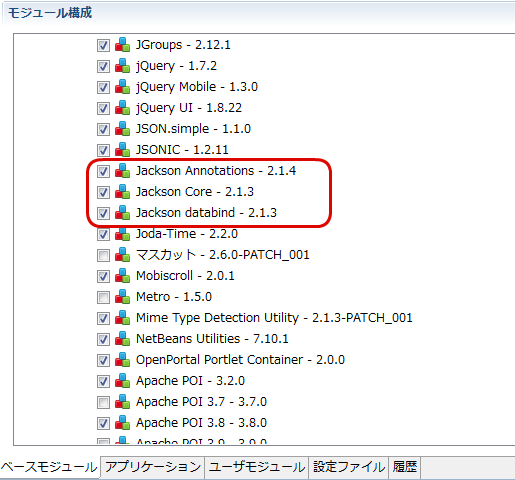The image size is (515, 480).
Task: Select the マスカット - 2.6.0-PATCH_001 label
Action: [223, 255]
